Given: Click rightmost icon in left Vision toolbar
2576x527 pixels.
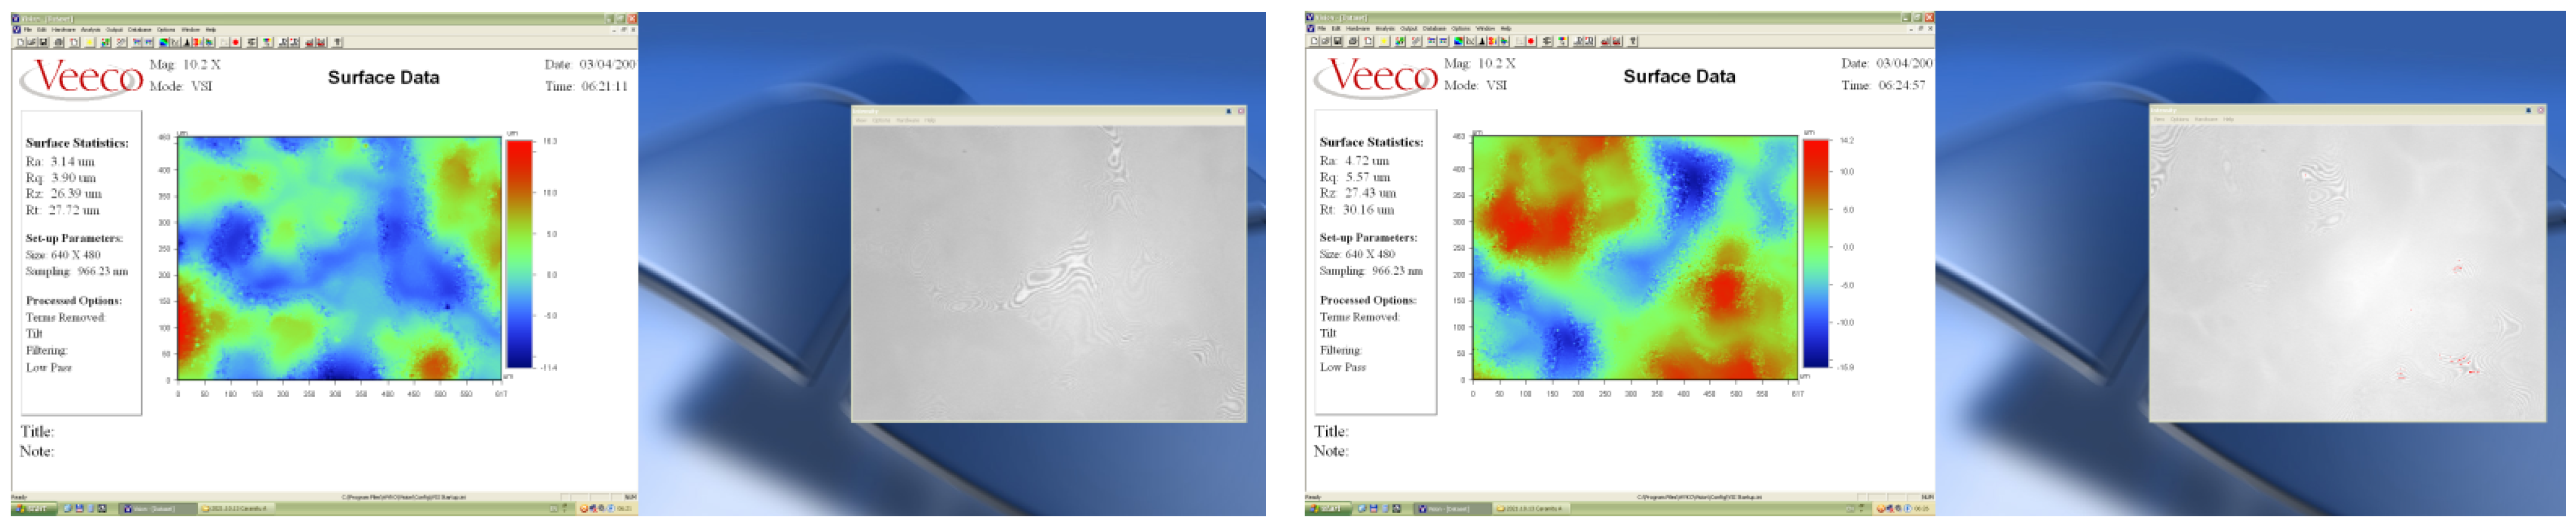Looking at the screenshot, I should click(338, 42).
